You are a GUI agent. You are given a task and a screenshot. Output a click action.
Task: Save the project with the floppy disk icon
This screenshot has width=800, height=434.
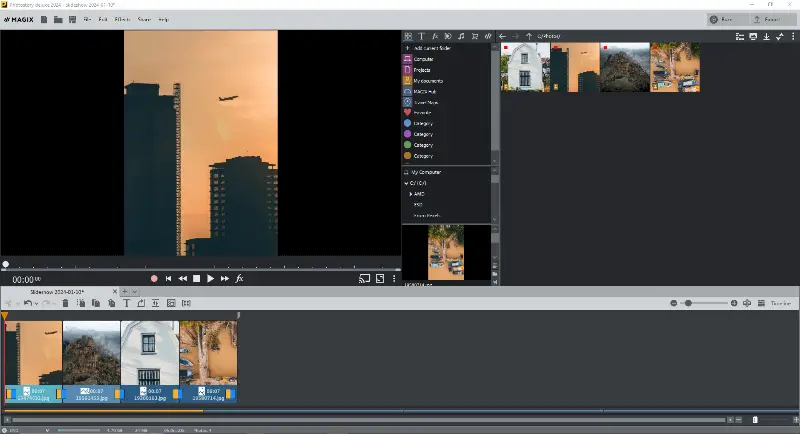pyautogui.click(x=72, y=19)
